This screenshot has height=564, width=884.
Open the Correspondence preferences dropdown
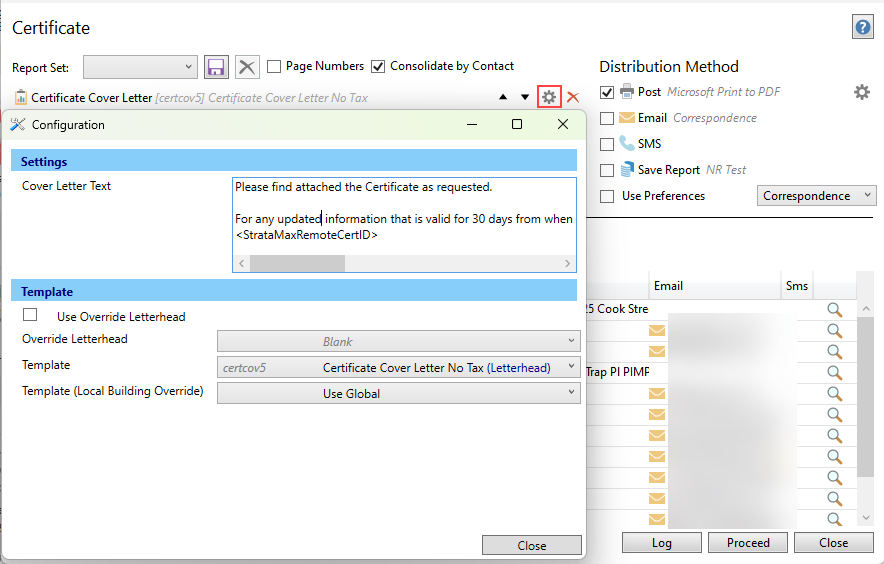click(x=816, y=196)
